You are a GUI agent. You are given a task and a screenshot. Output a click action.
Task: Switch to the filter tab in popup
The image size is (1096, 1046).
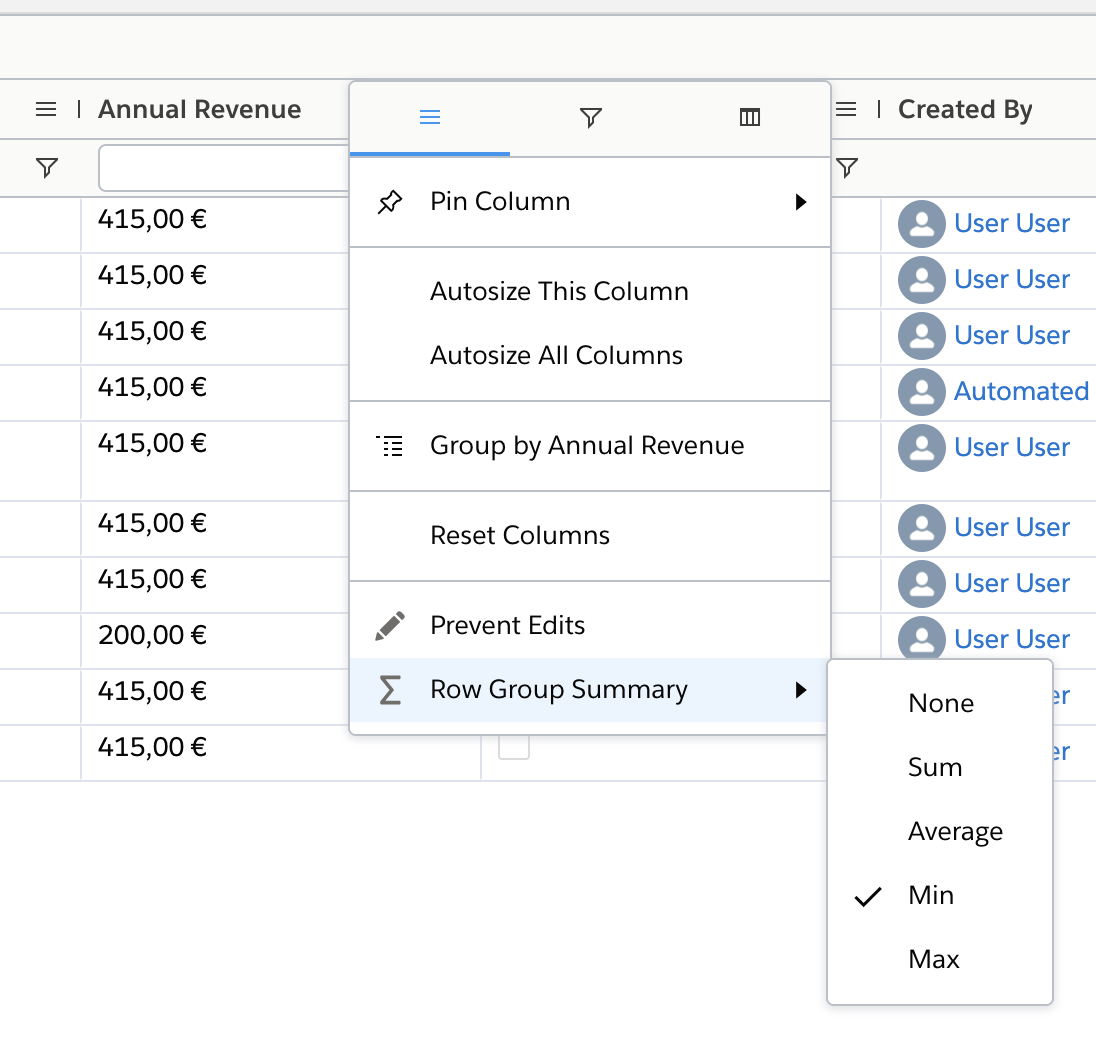click(x=590, y=118)
